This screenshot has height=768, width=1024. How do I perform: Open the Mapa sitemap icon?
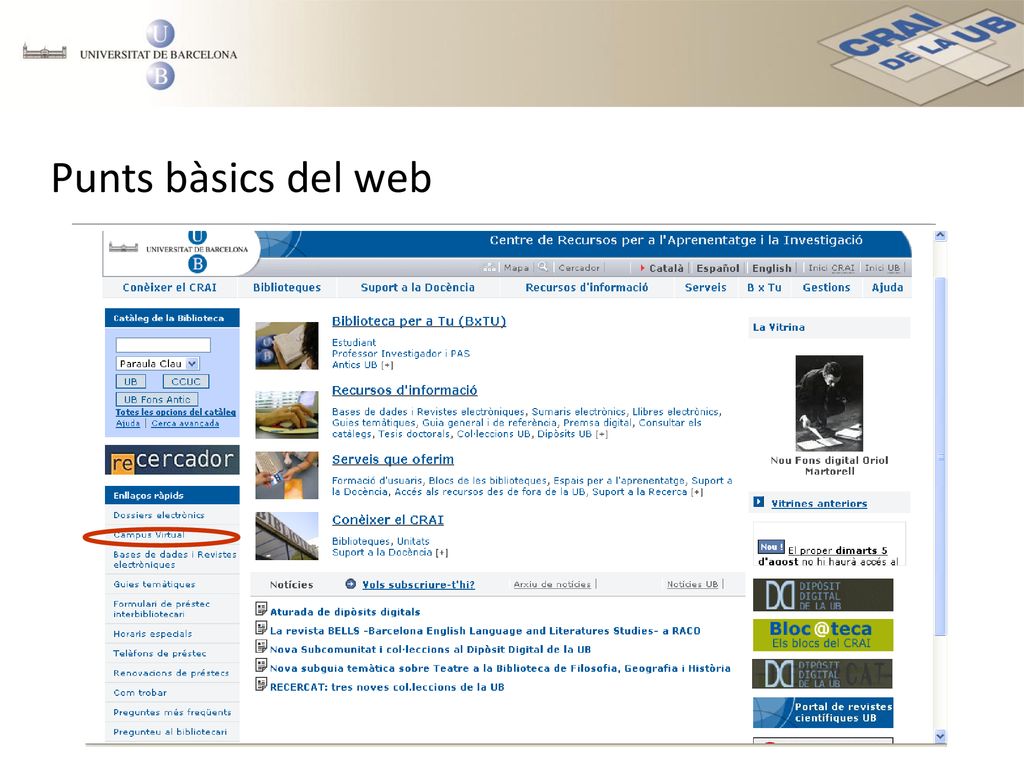tap(490, 268)
